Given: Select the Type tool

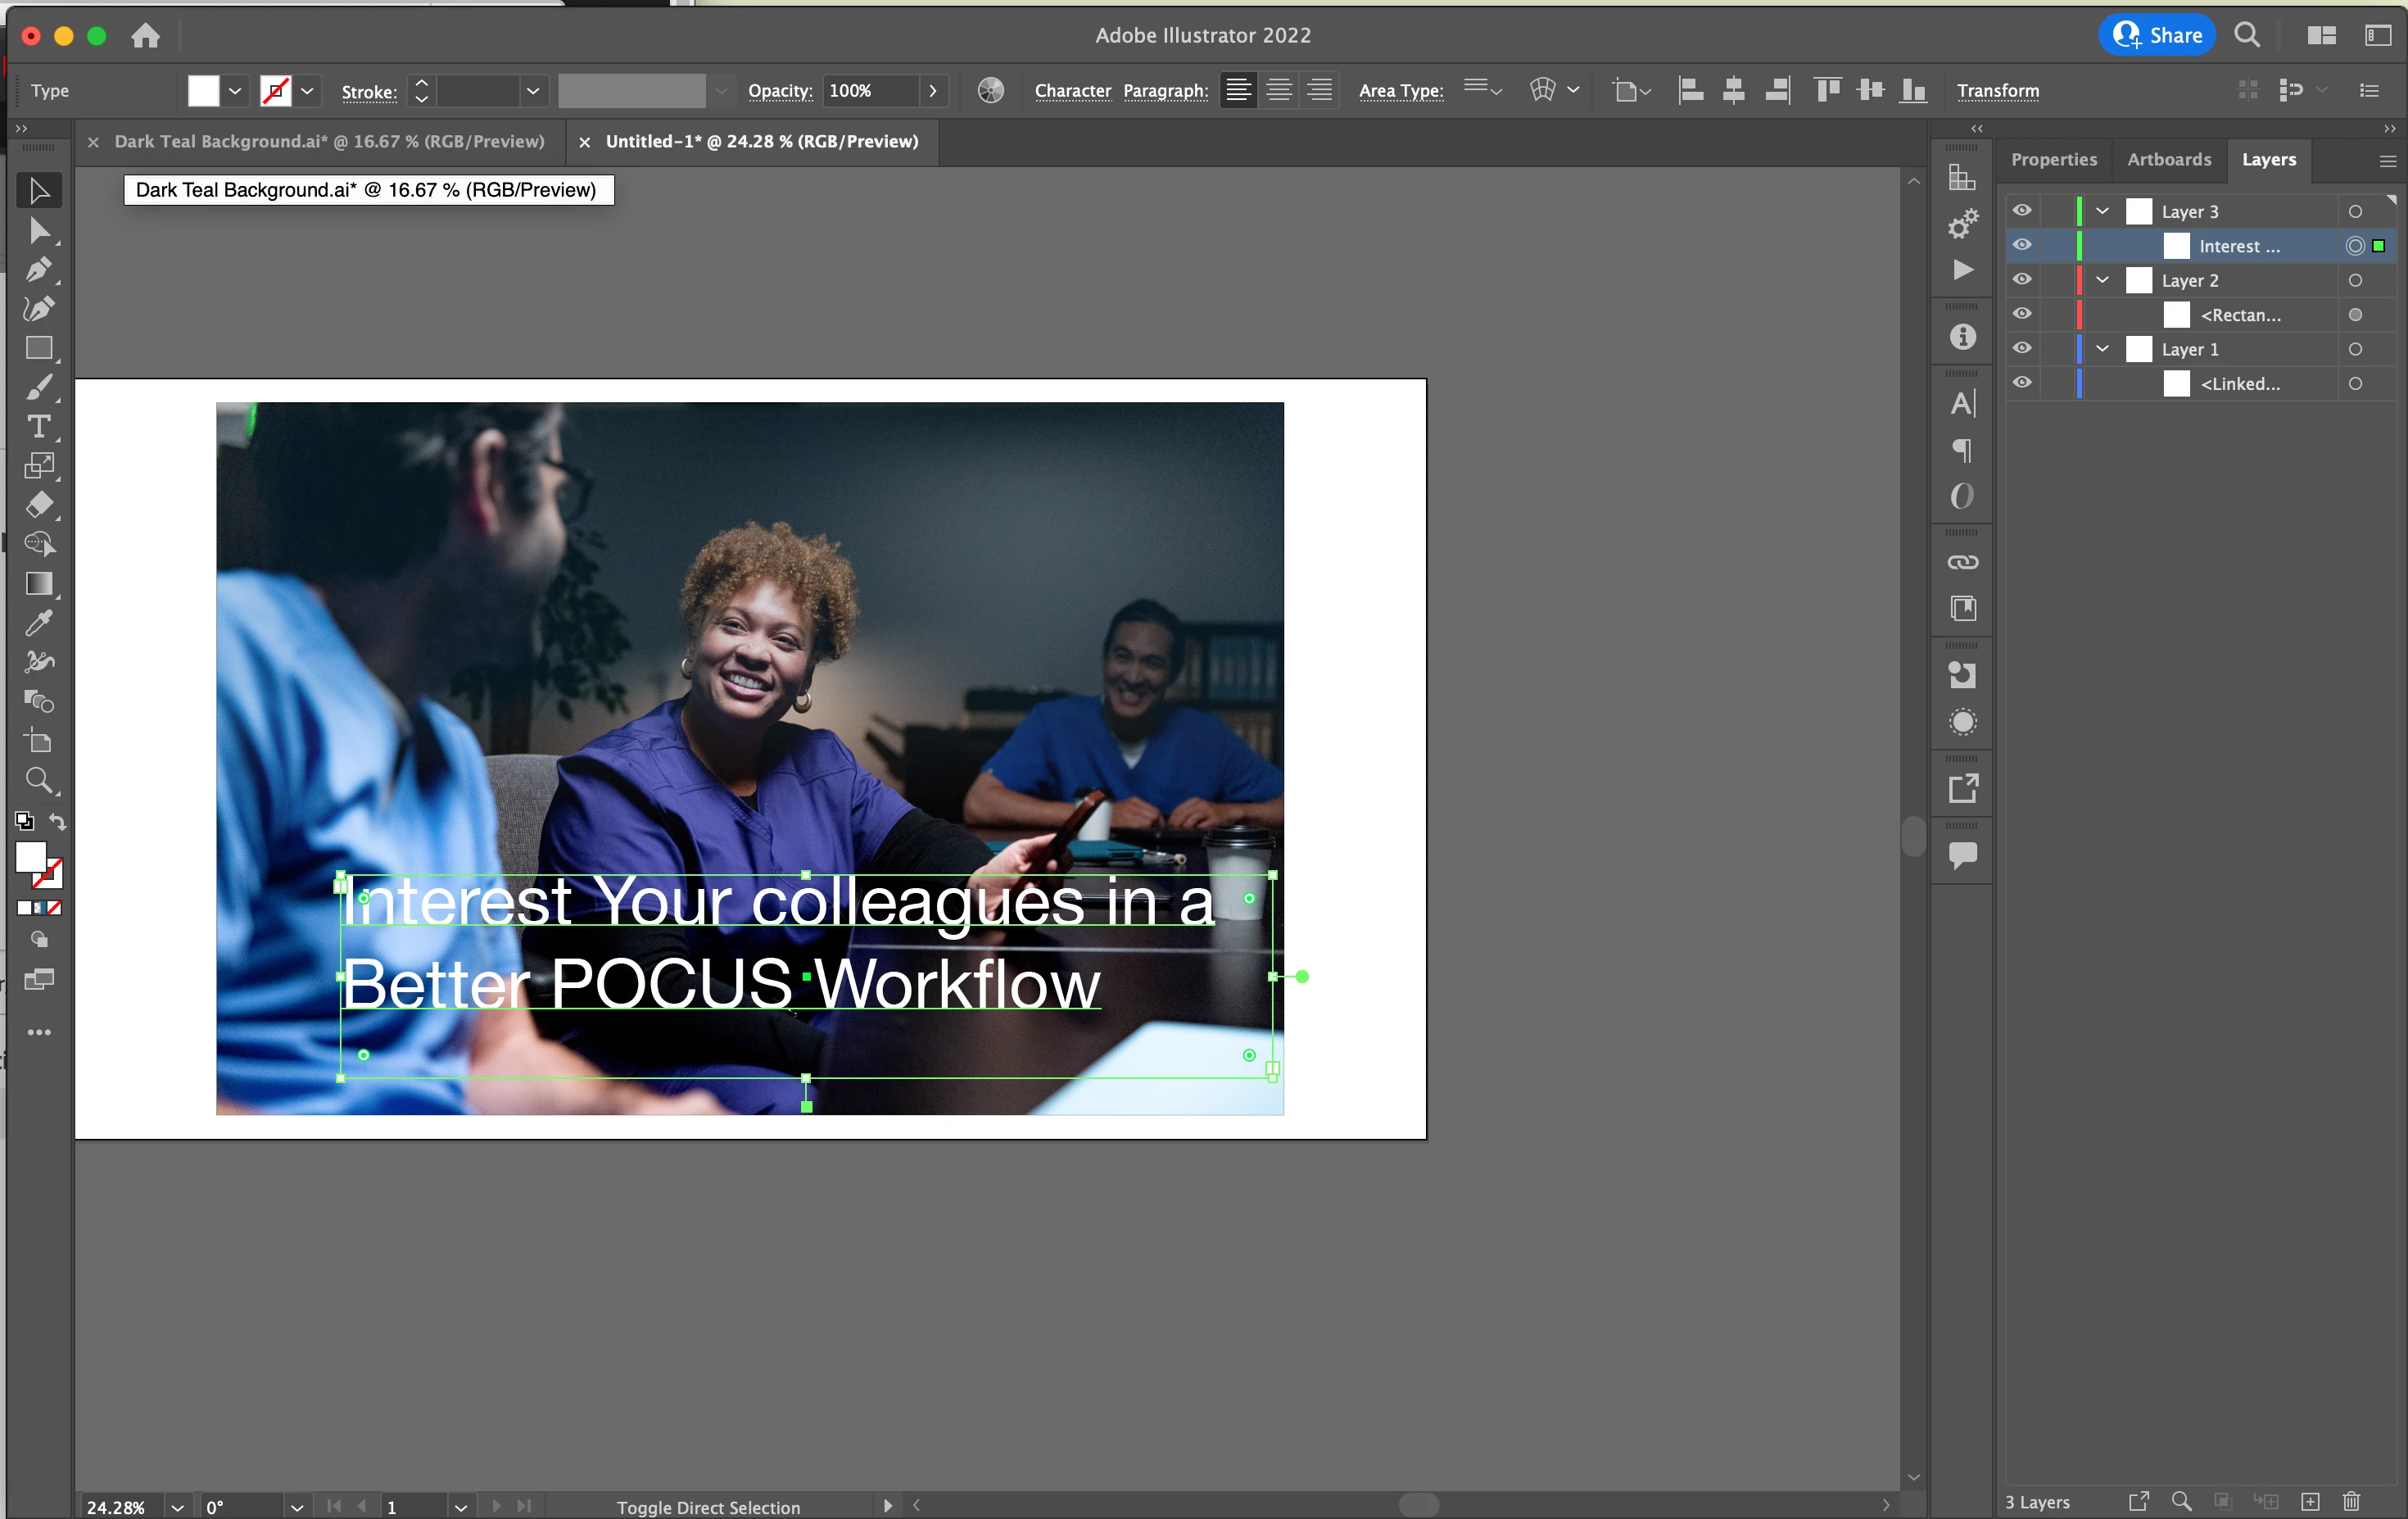Looking at the screenshot, I should click(x=38, y=427).
